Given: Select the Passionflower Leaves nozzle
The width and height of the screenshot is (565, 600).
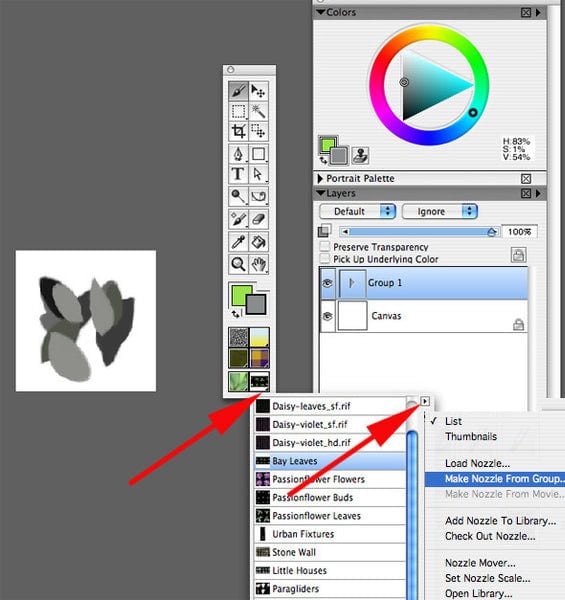Looking at the screenshot, I should 330,515.
